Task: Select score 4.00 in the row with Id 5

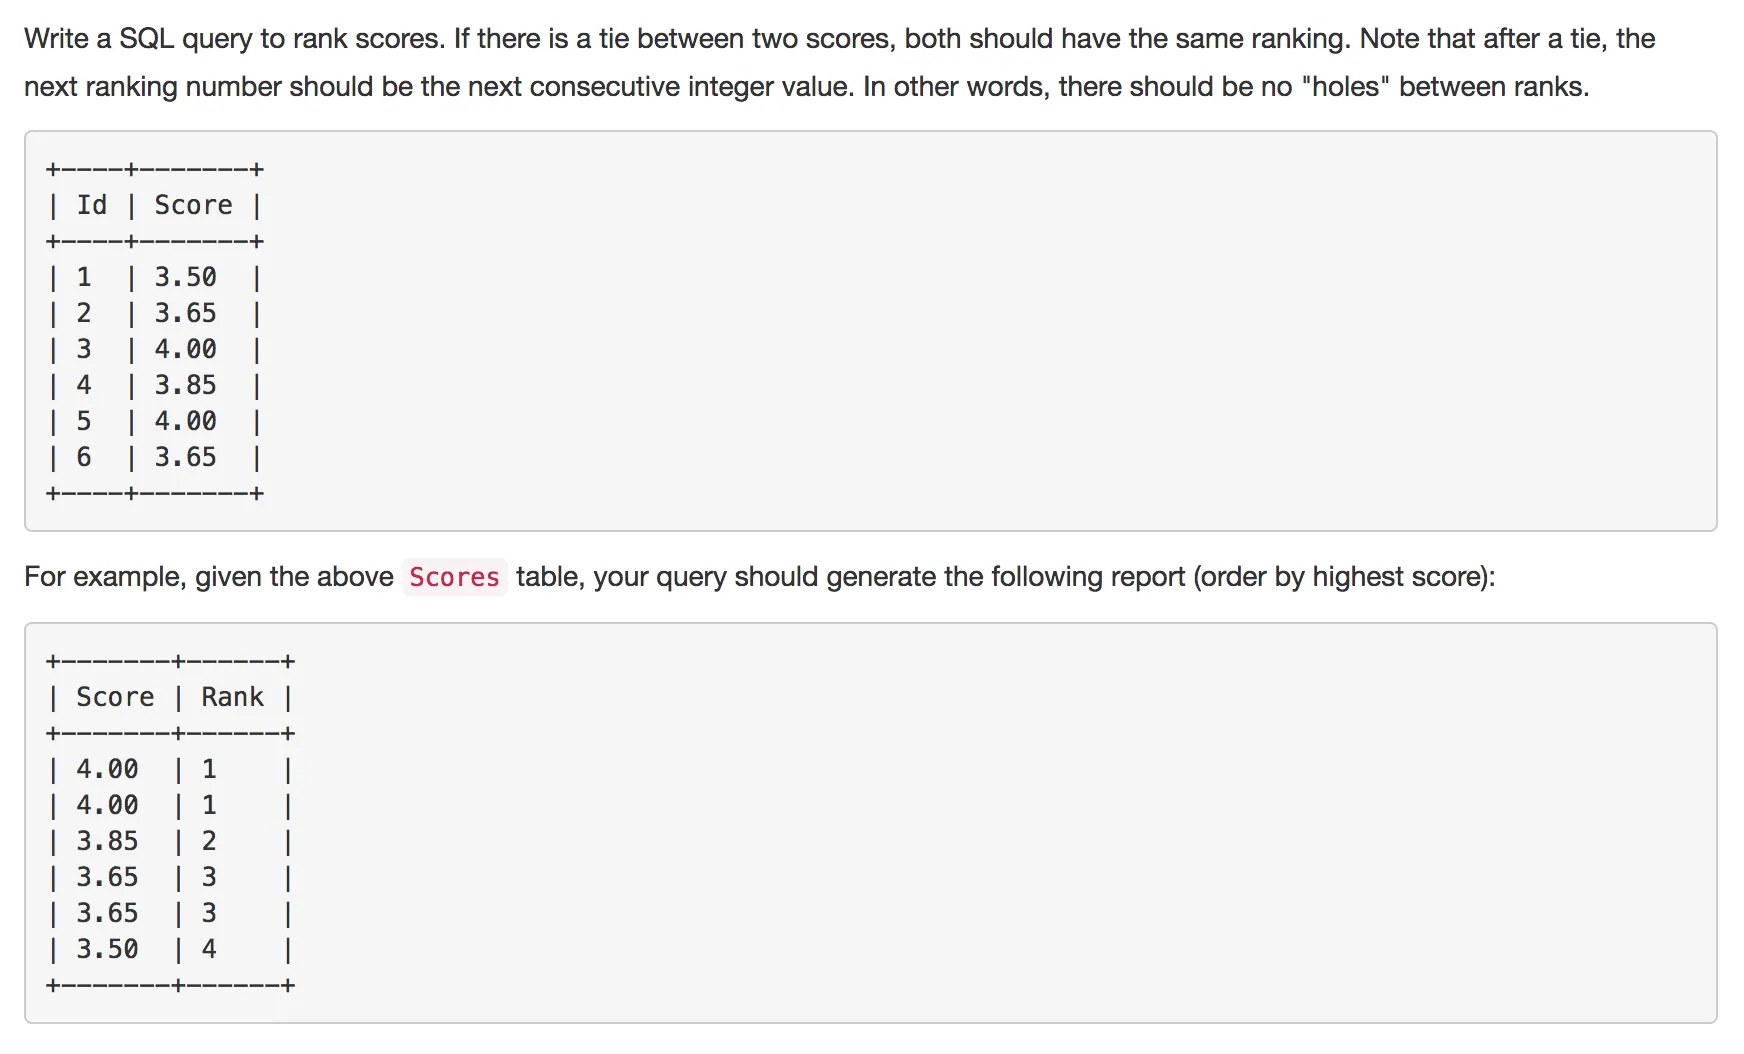Action: click(185, 421)
